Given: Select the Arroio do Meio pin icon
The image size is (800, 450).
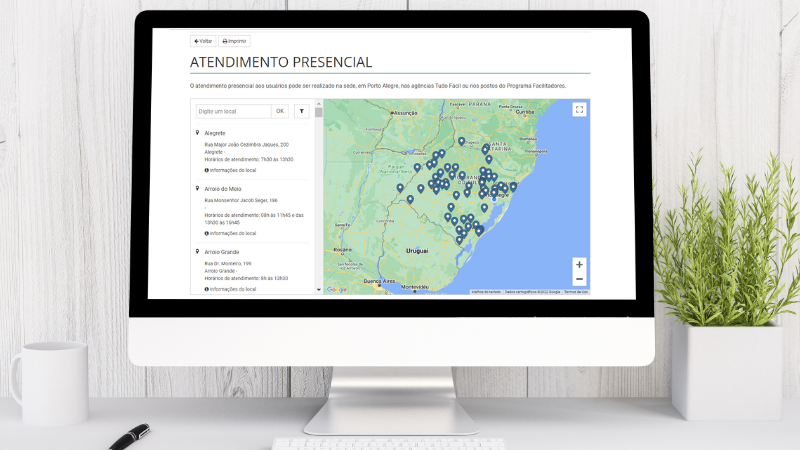Looking at the screenshot, I should click(x=197, y=188).
